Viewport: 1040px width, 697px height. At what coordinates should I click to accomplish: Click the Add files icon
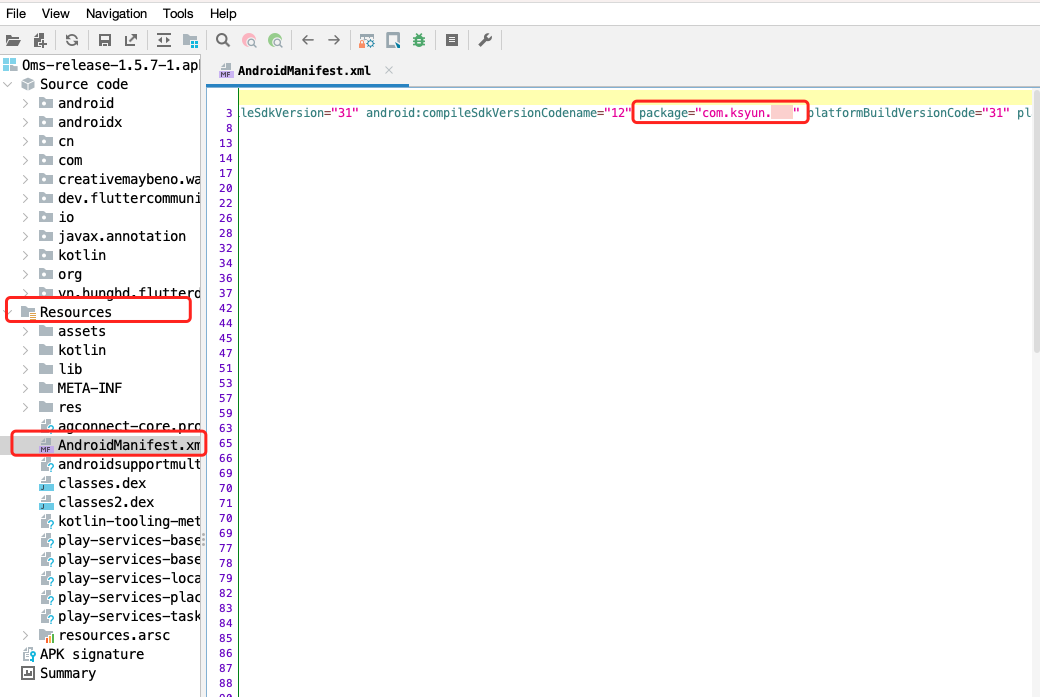coord(40,40)
